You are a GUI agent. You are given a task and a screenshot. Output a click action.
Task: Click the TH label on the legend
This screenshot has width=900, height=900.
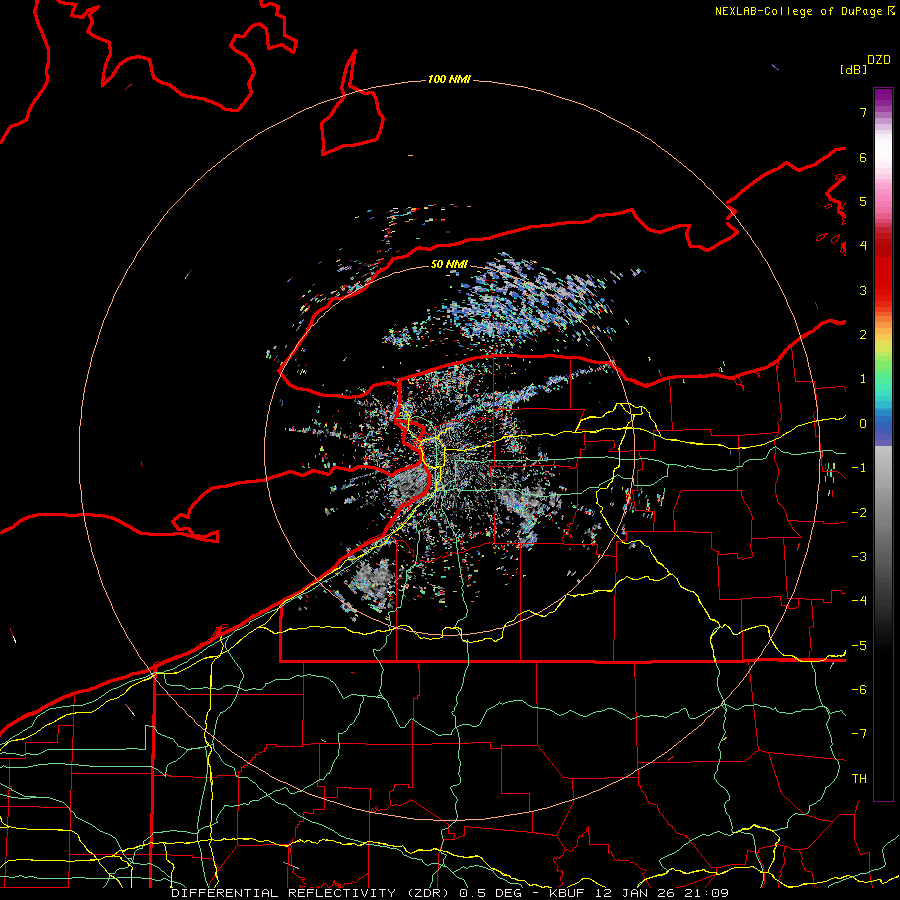click(859, 779)
